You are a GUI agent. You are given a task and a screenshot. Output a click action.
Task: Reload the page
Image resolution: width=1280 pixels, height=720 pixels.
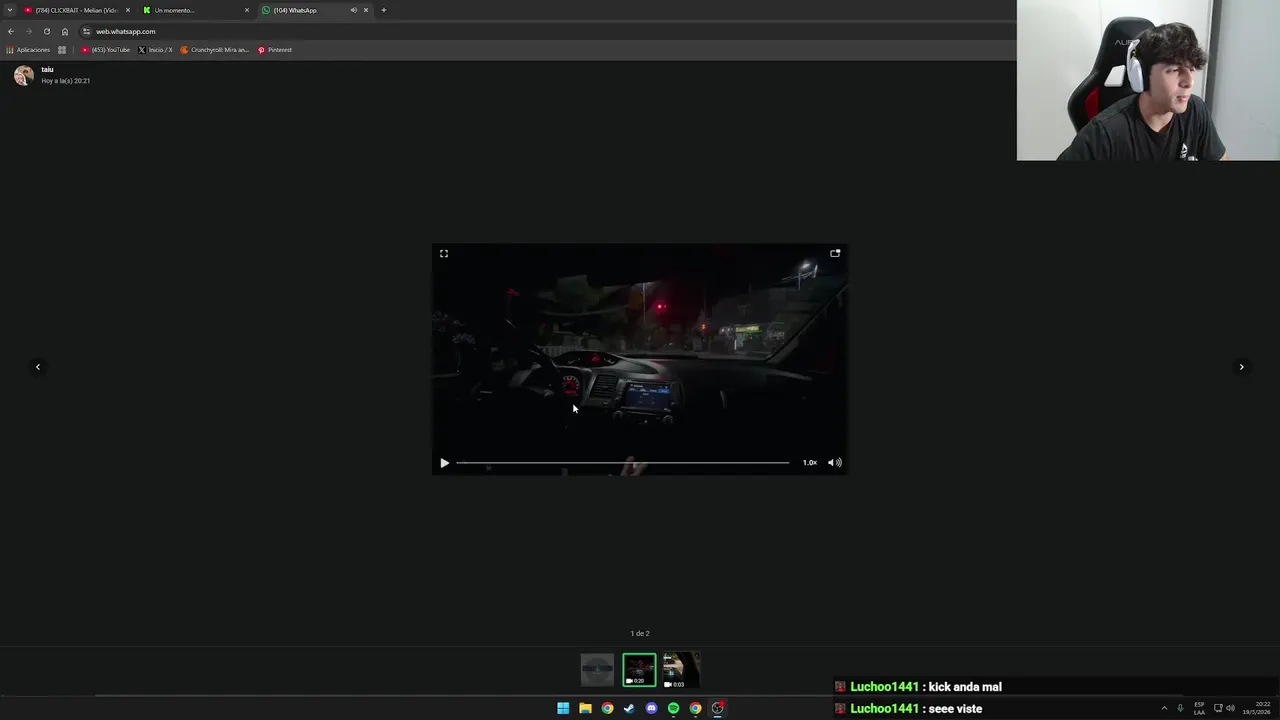[46, 31]
